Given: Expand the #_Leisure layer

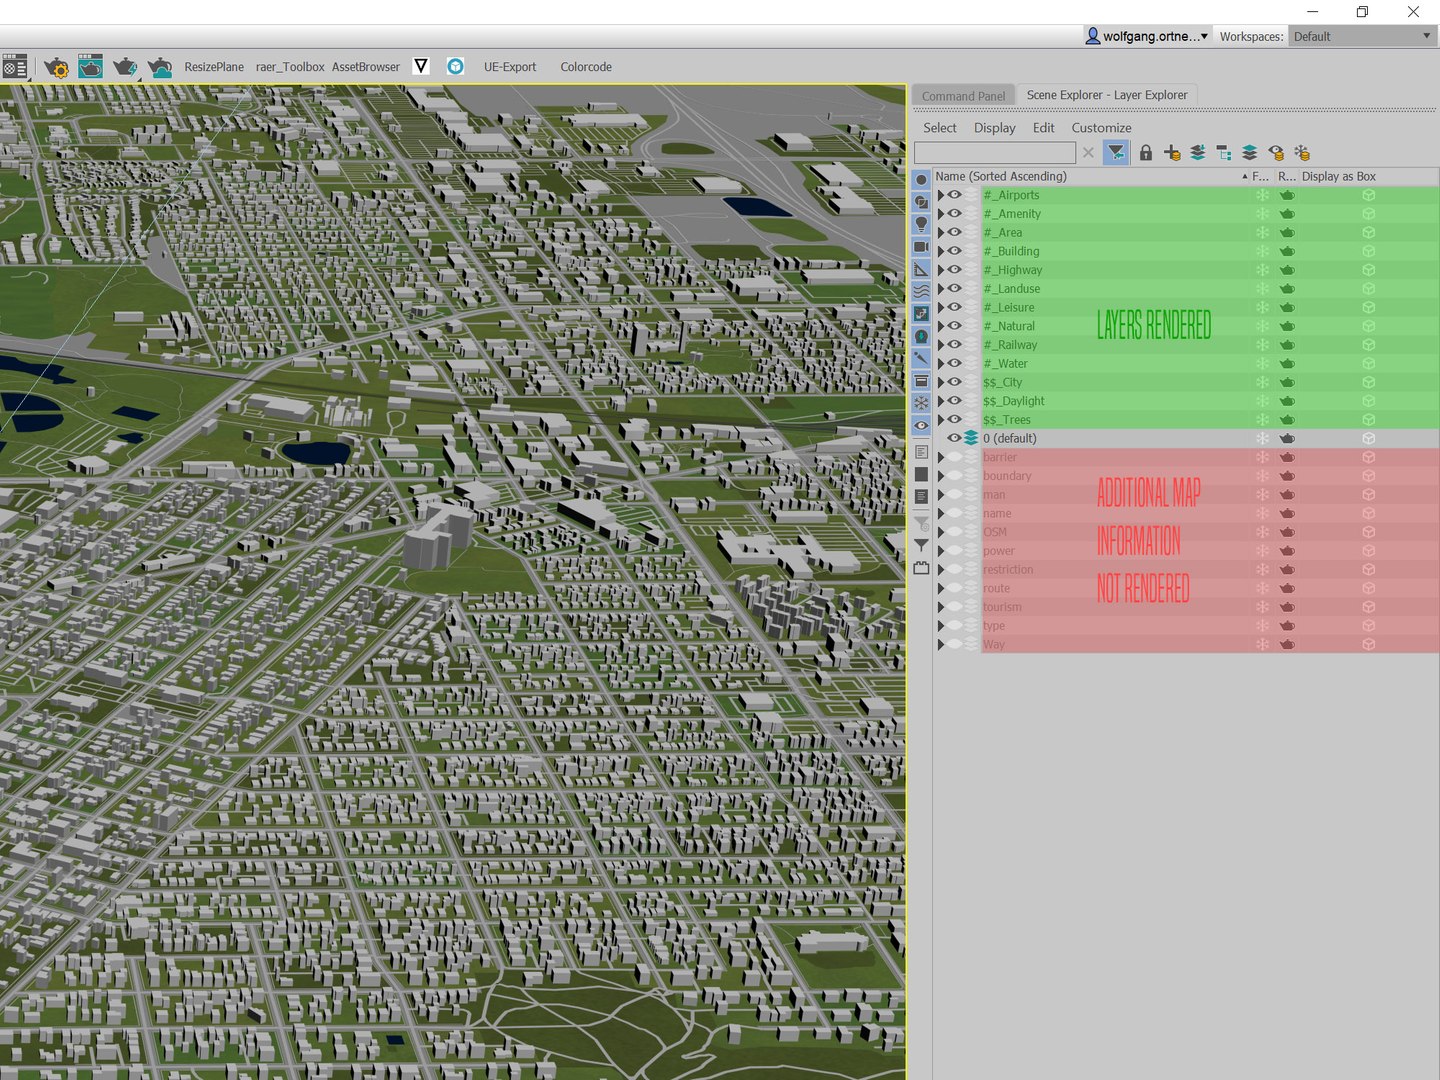Looking at the screenshot, I should [x=941, y=307].
